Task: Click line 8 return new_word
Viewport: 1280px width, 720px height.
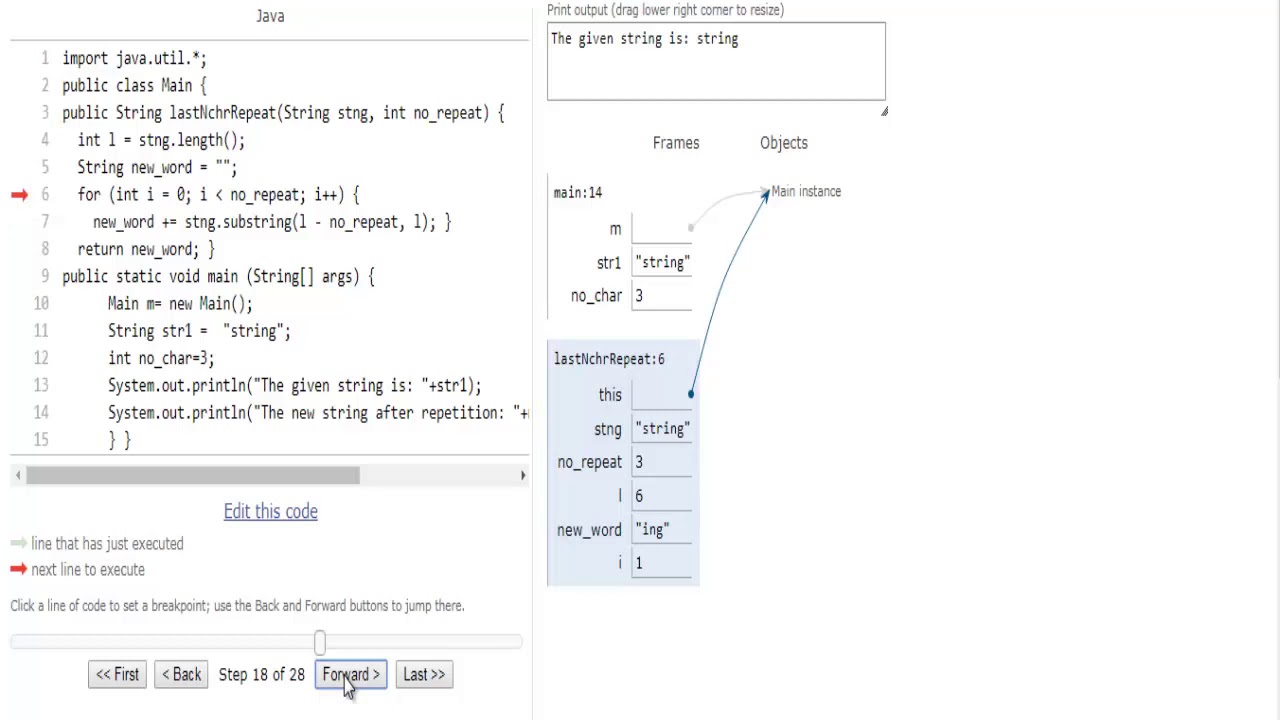Action: pyautogui.click(x=146, y=249)
